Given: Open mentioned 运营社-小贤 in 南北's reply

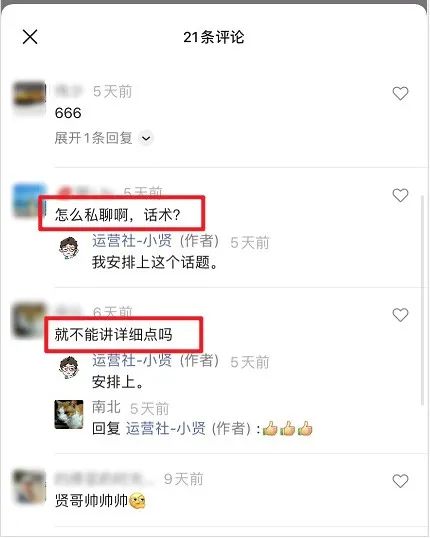Looking at the screenshot, I should (x=188, y=429).
